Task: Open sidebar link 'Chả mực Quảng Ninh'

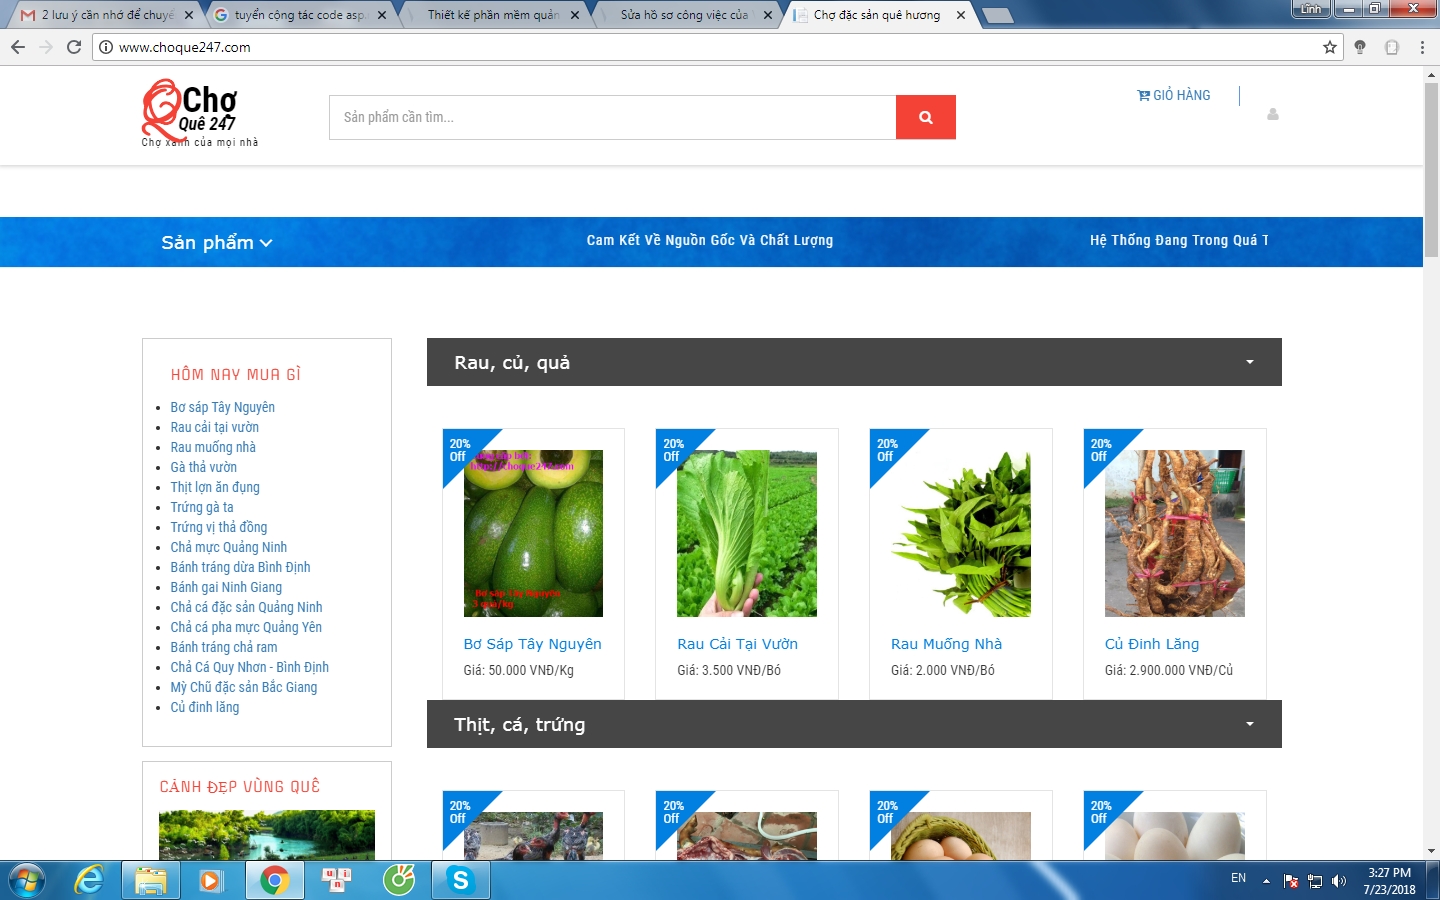Action: tap(228, 547)
